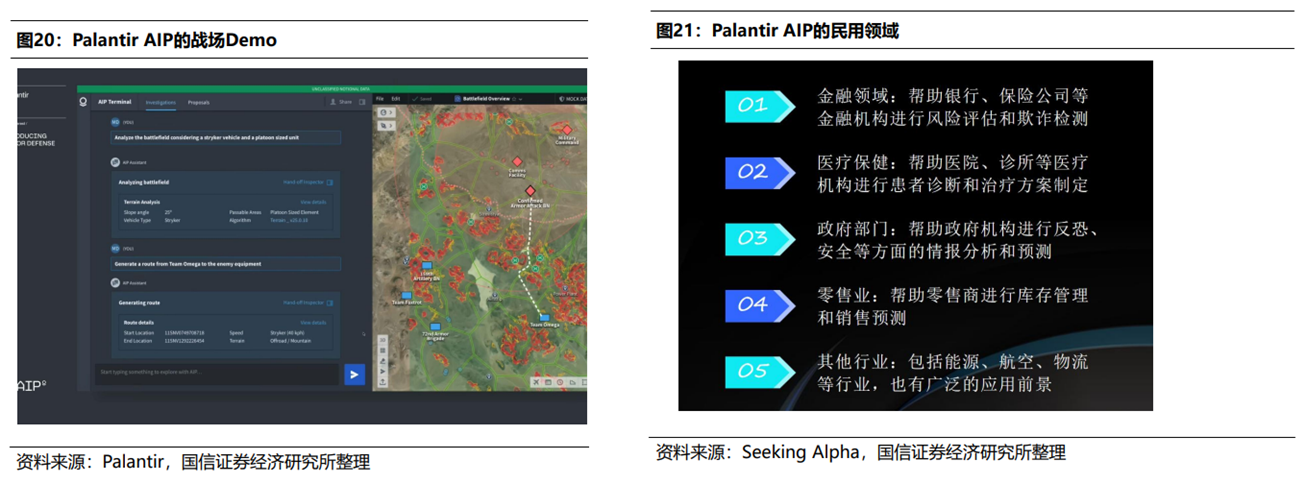The height and width of the screenshot is (484, 1306).
Task: Click the 03 badge for 政府部门
Action: coord(761,238)
